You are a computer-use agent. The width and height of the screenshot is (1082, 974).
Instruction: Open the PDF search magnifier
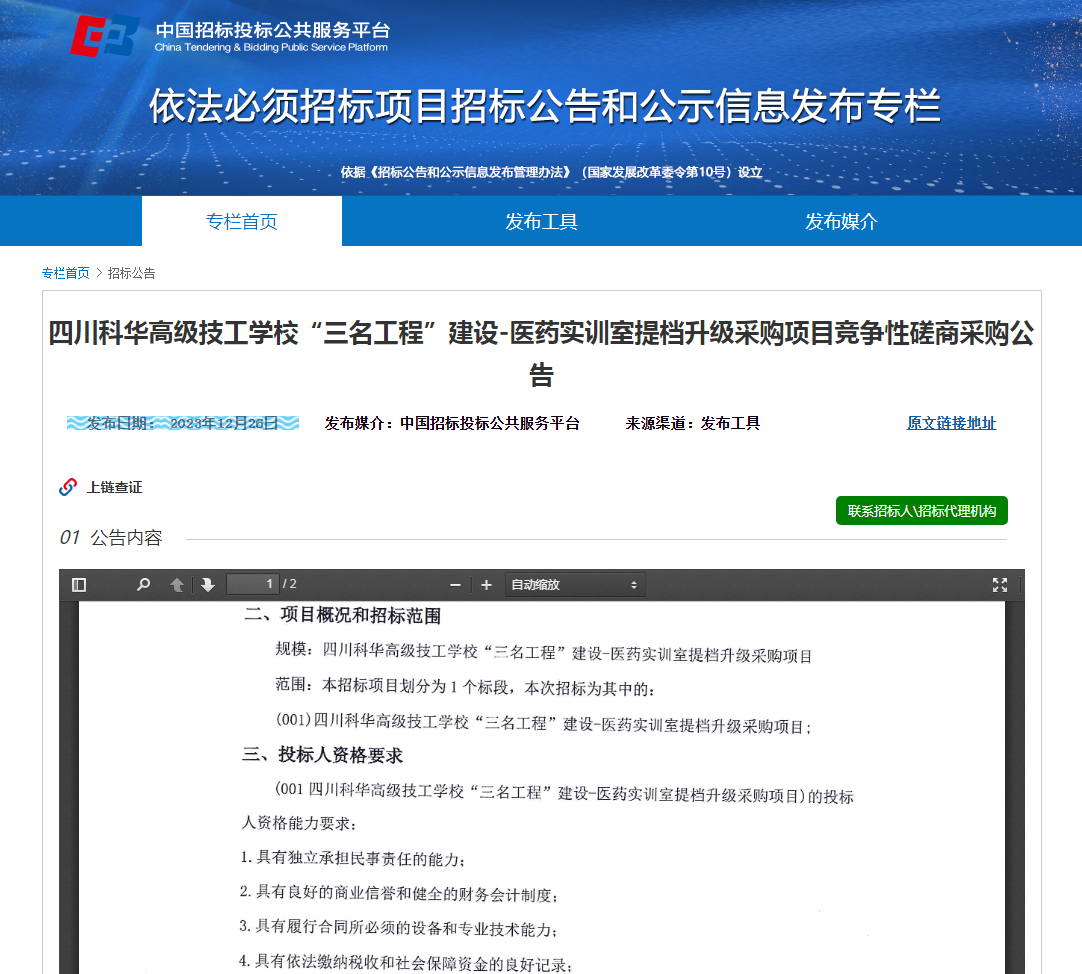coord(144,585)
